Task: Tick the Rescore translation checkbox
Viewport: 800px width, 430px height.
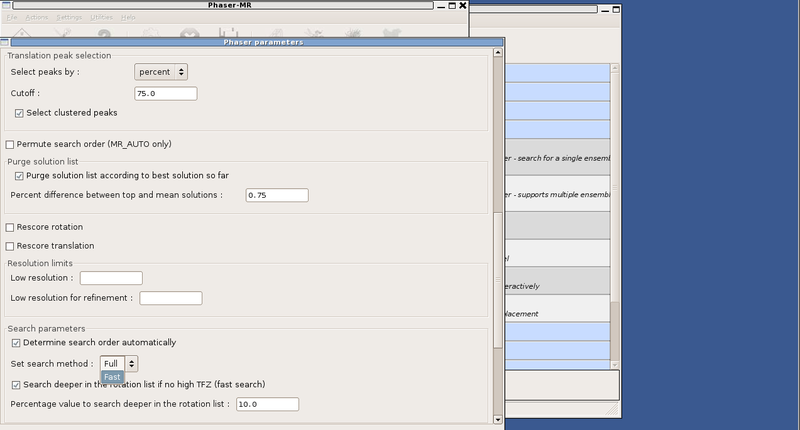Action: point(10,245)
